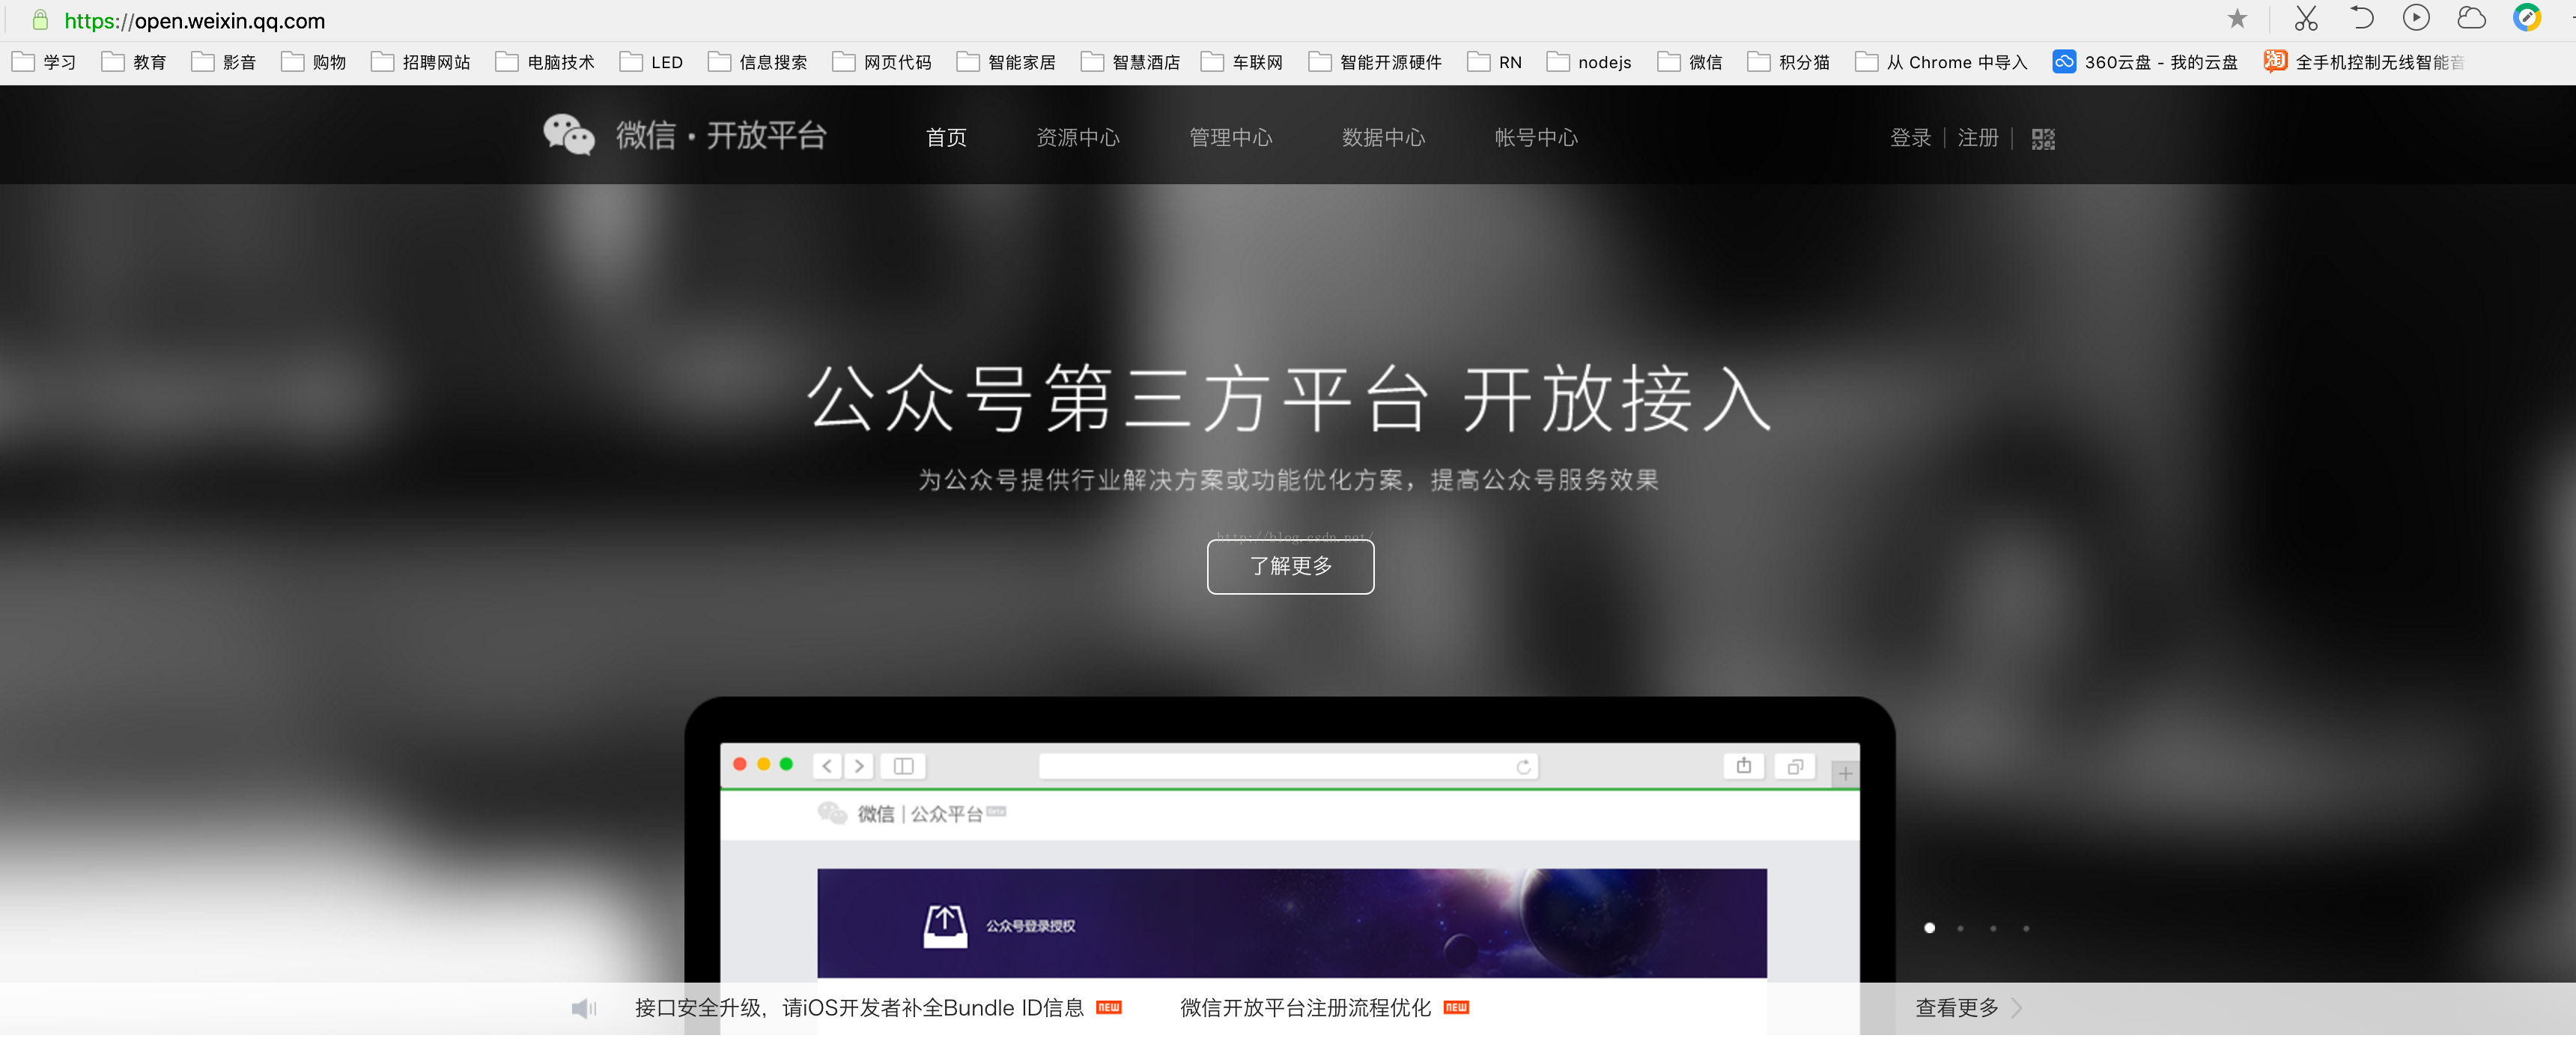The width and height of the screenshot is (2576, 1059).
Task: Open the 智能家居 bookmark folder
Action: tap(1007, 62)
